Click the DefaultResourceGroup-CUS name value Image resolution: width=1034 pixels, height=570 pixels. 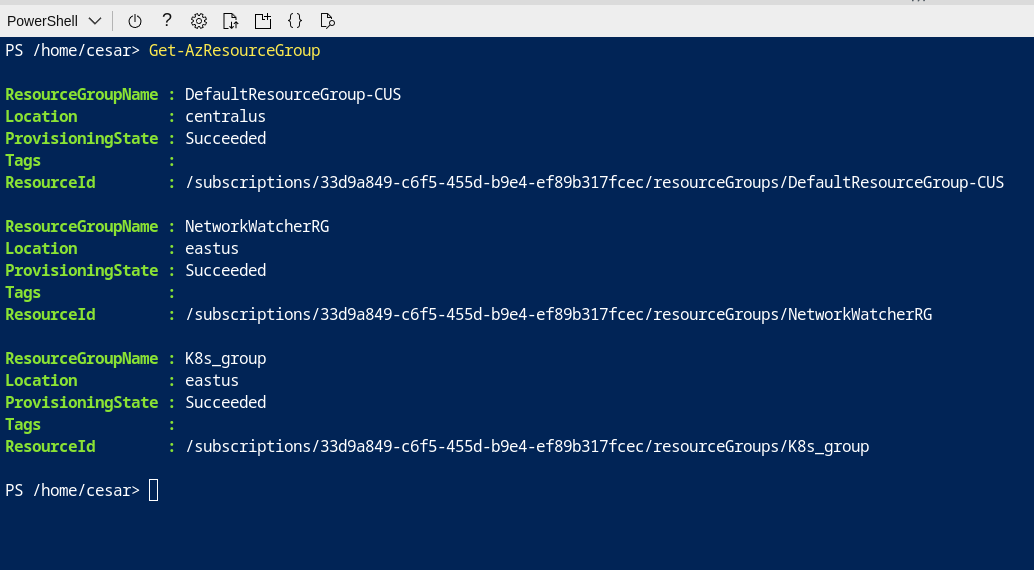coord(293,94)
